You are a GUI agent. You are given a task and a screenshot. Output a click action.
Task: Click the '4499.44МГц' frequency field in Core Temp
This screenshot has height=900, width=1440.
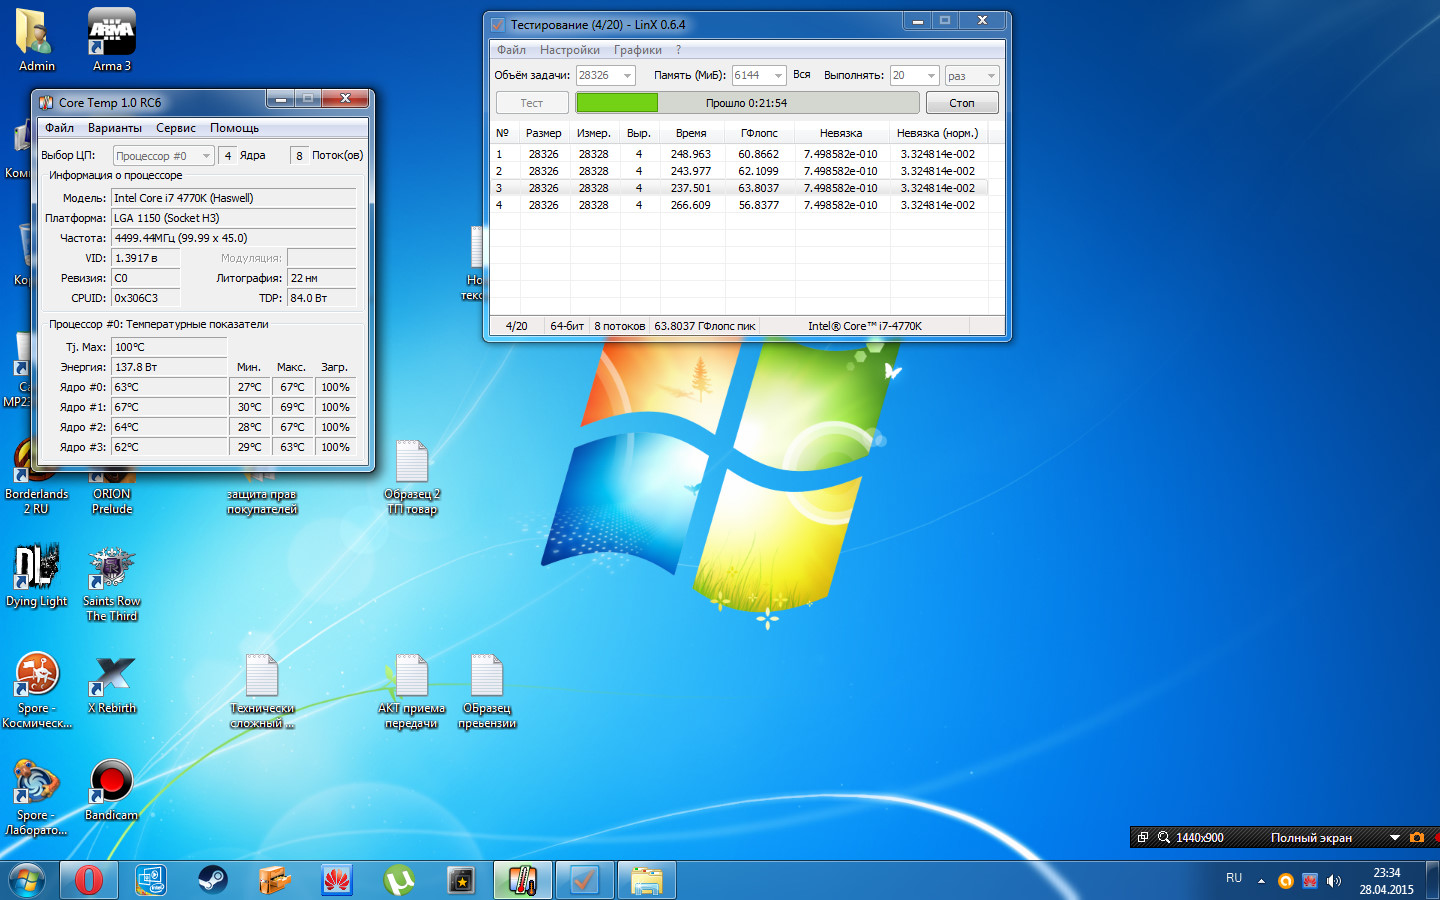click(233, 238)
